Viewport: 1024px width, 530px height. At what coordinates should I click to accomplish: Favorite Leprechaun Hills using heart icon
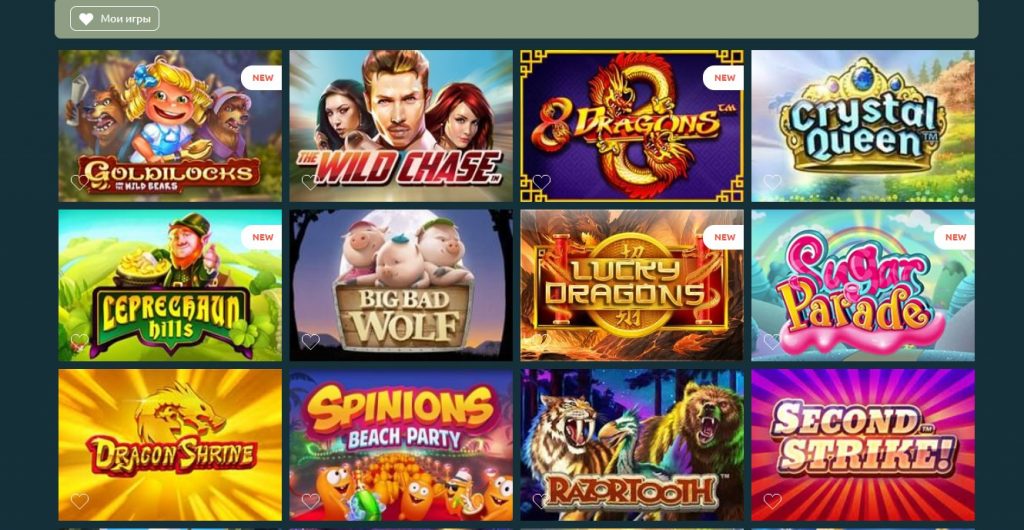(x=80, y=341)
